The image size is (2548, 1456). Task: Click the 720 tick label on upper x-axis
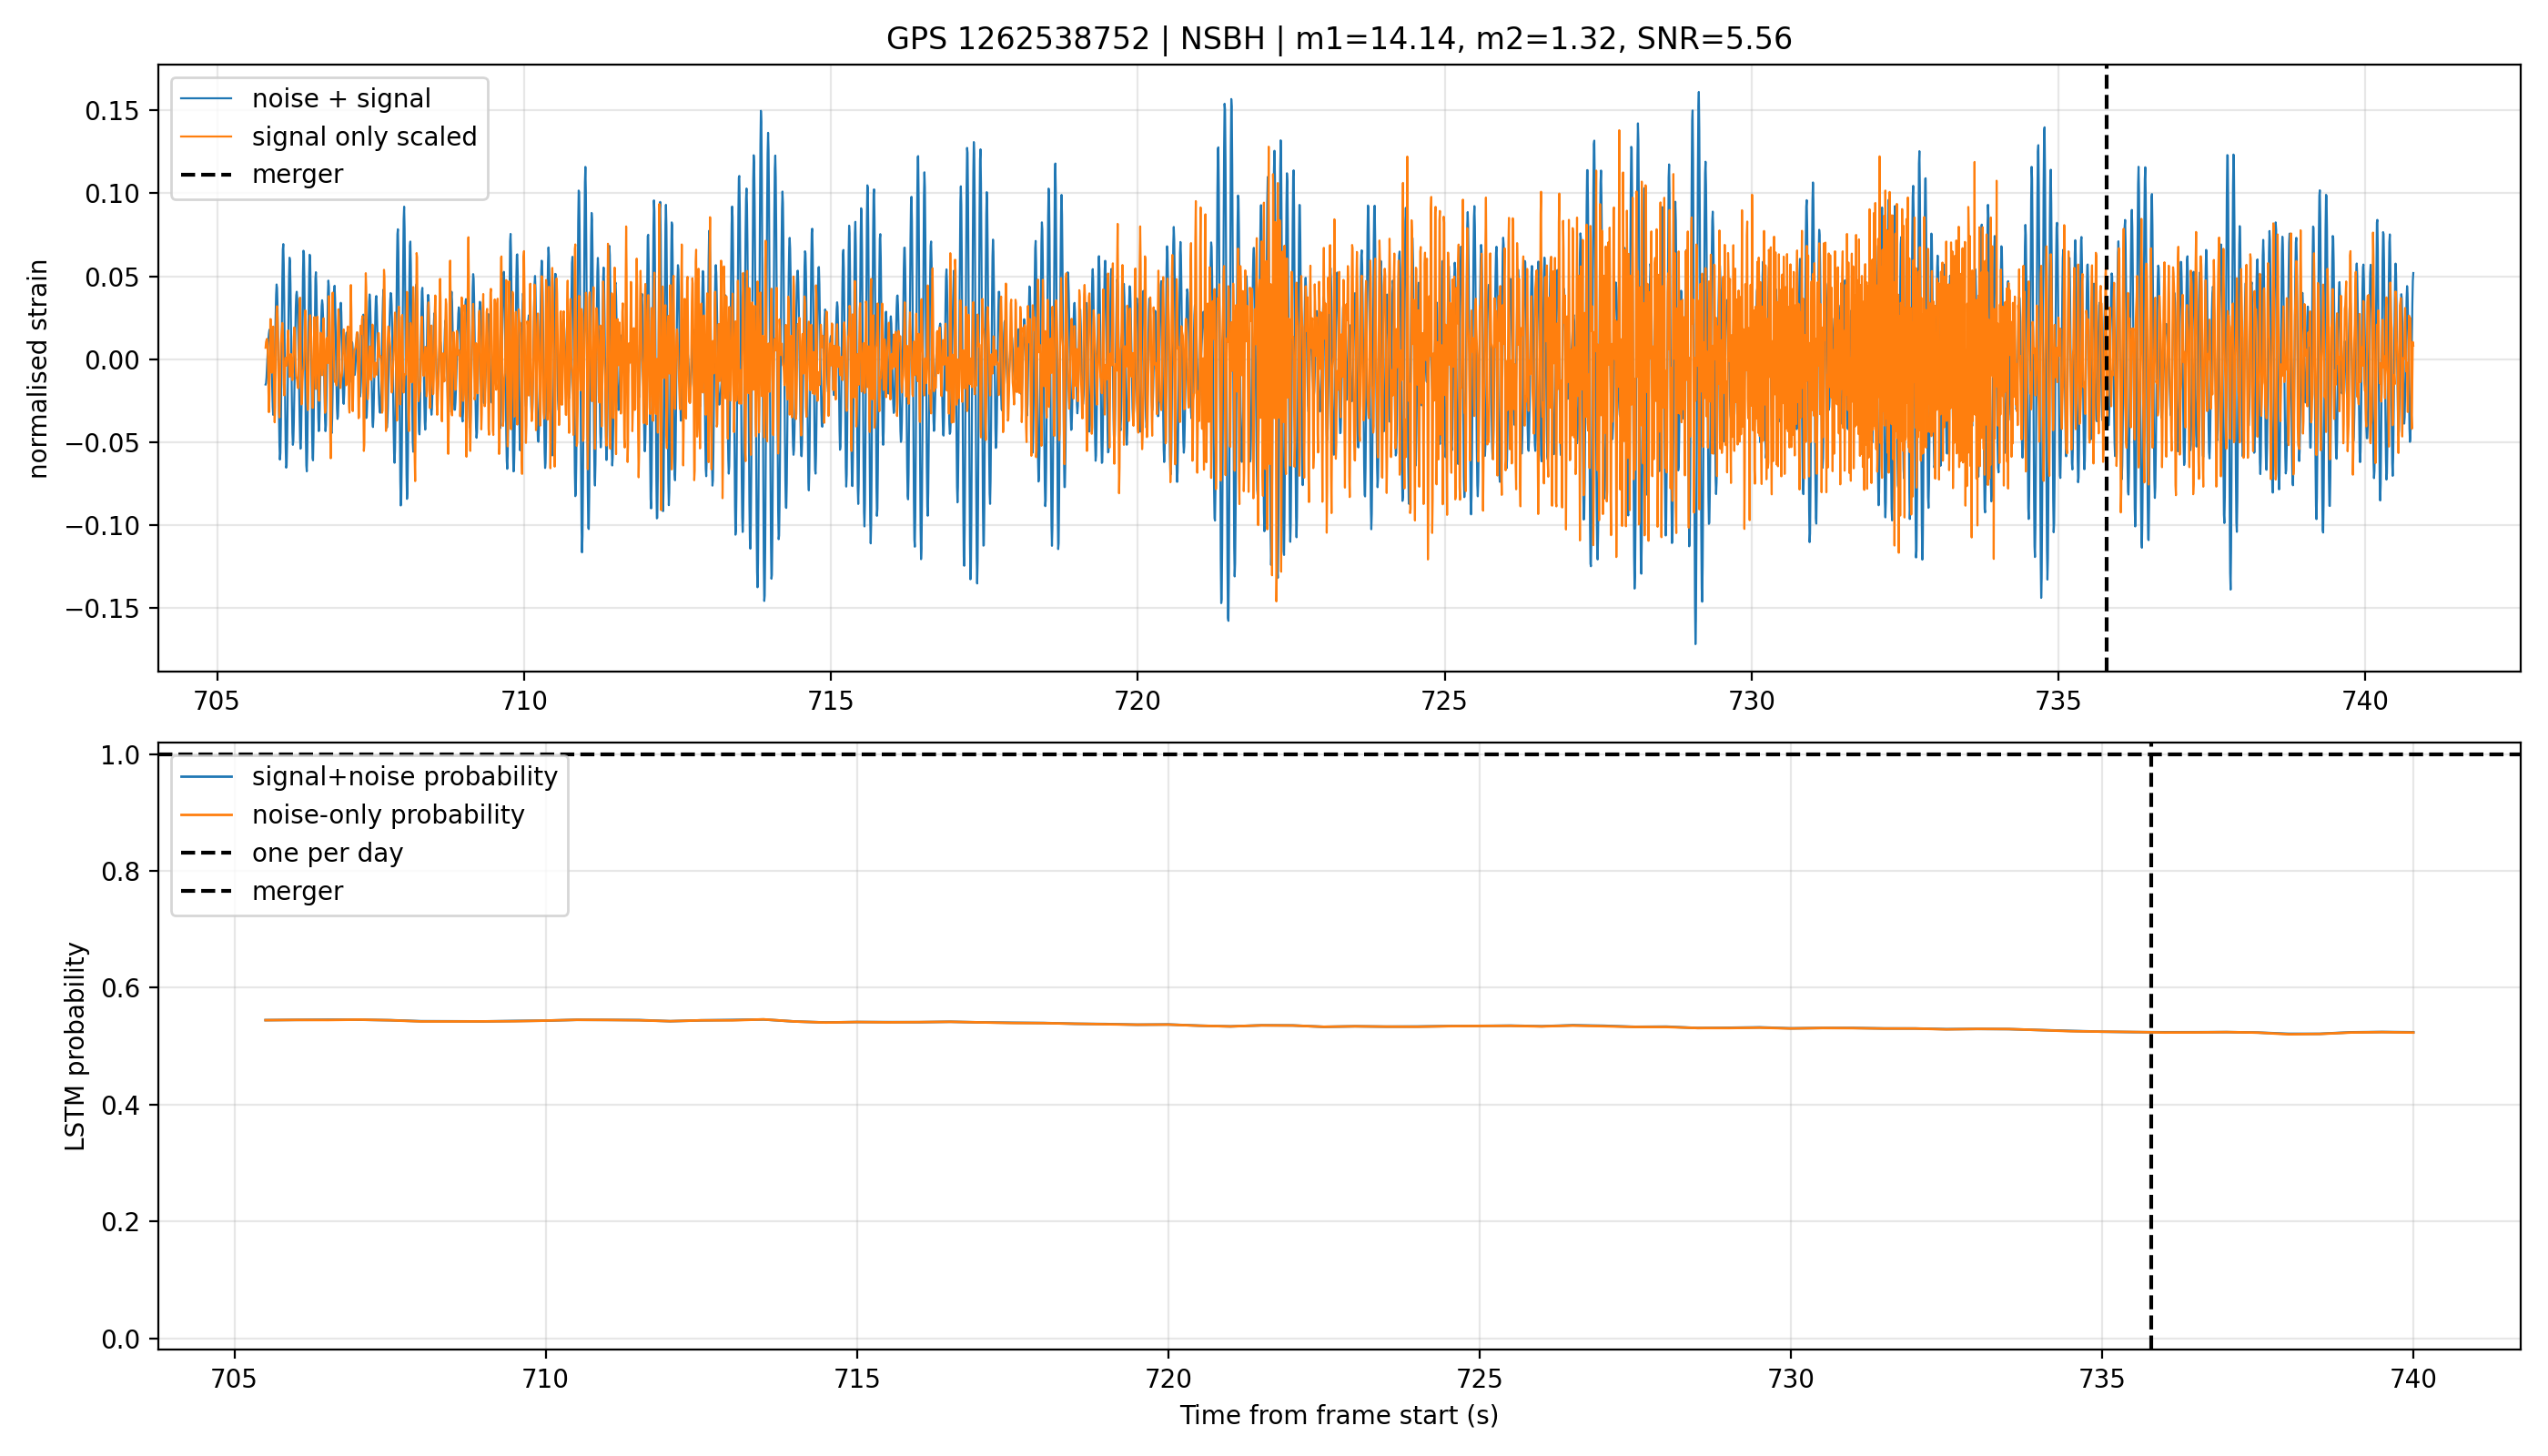pyautogui.click(x=1137, y=701)
